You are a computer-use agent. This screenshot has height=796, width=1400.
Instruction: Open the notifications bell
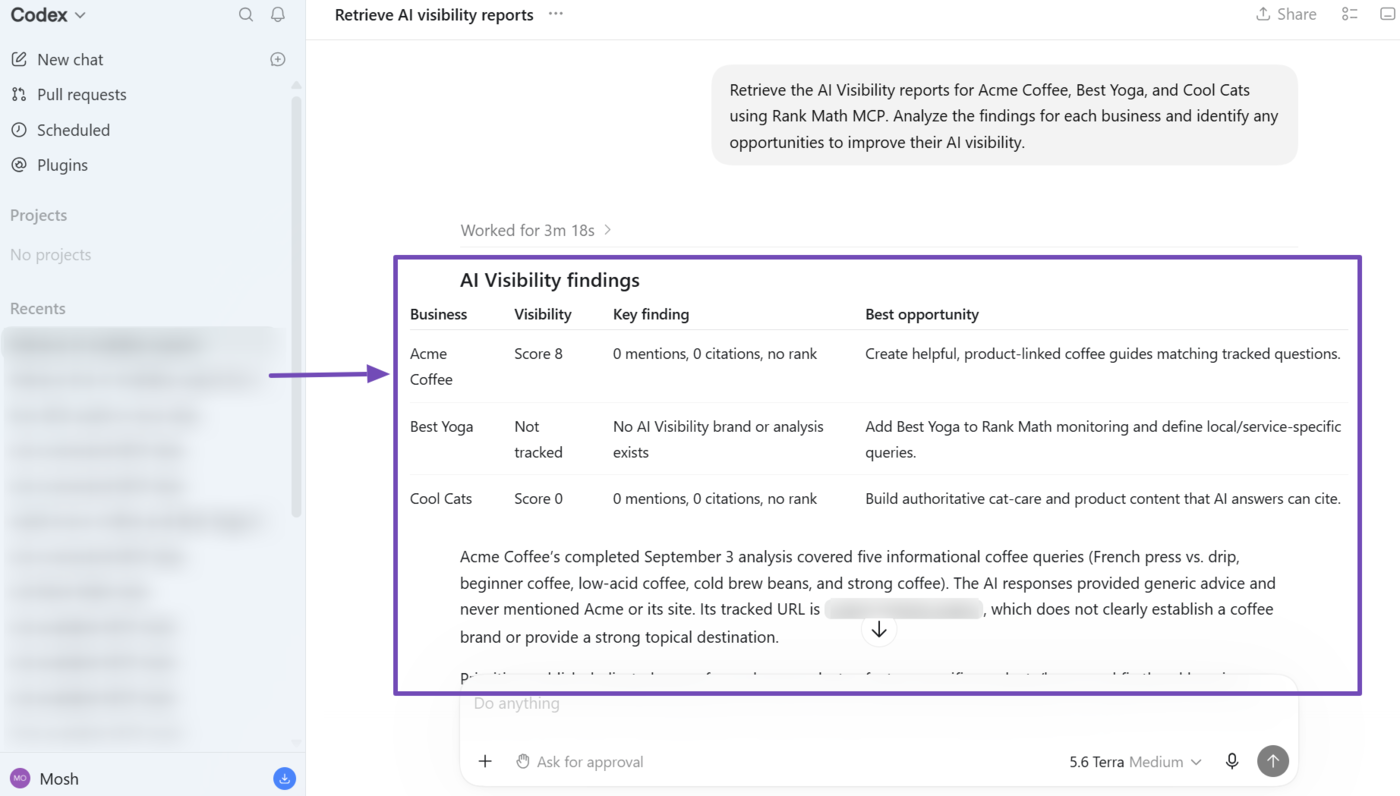278,15
